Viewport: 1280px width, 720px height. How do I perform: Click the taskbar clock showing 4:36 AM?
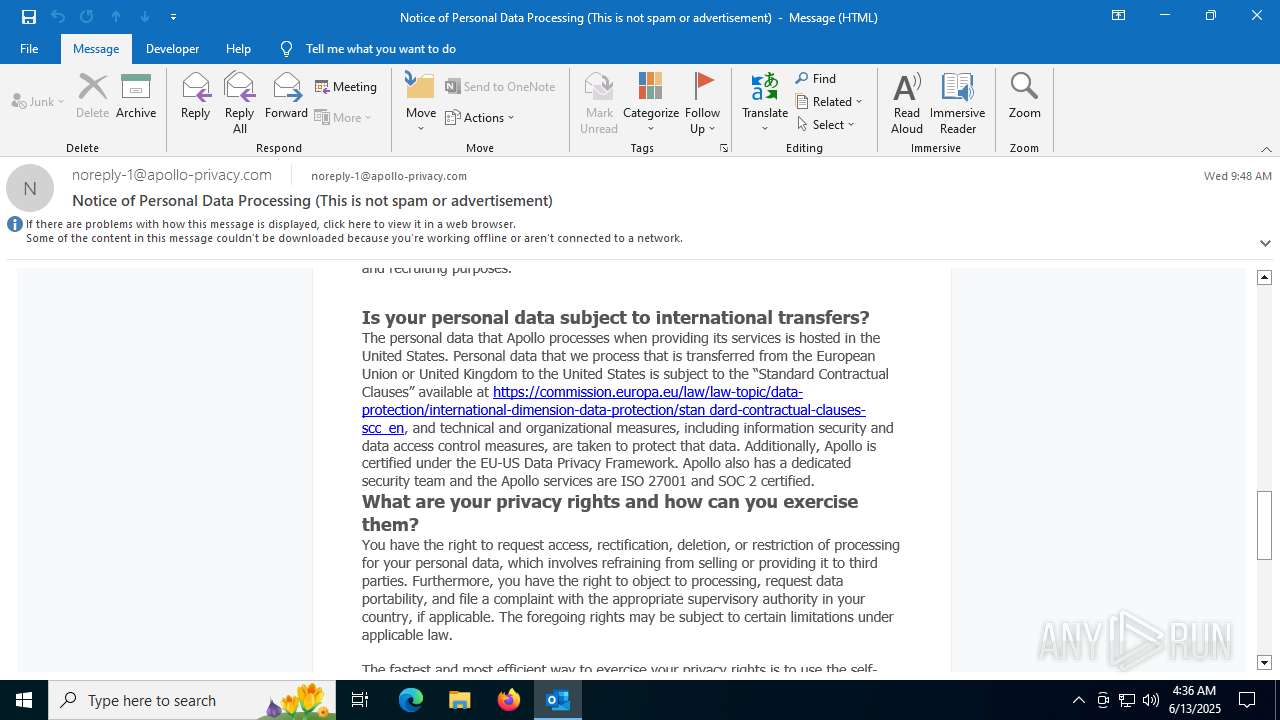[x=1194, y=700]
